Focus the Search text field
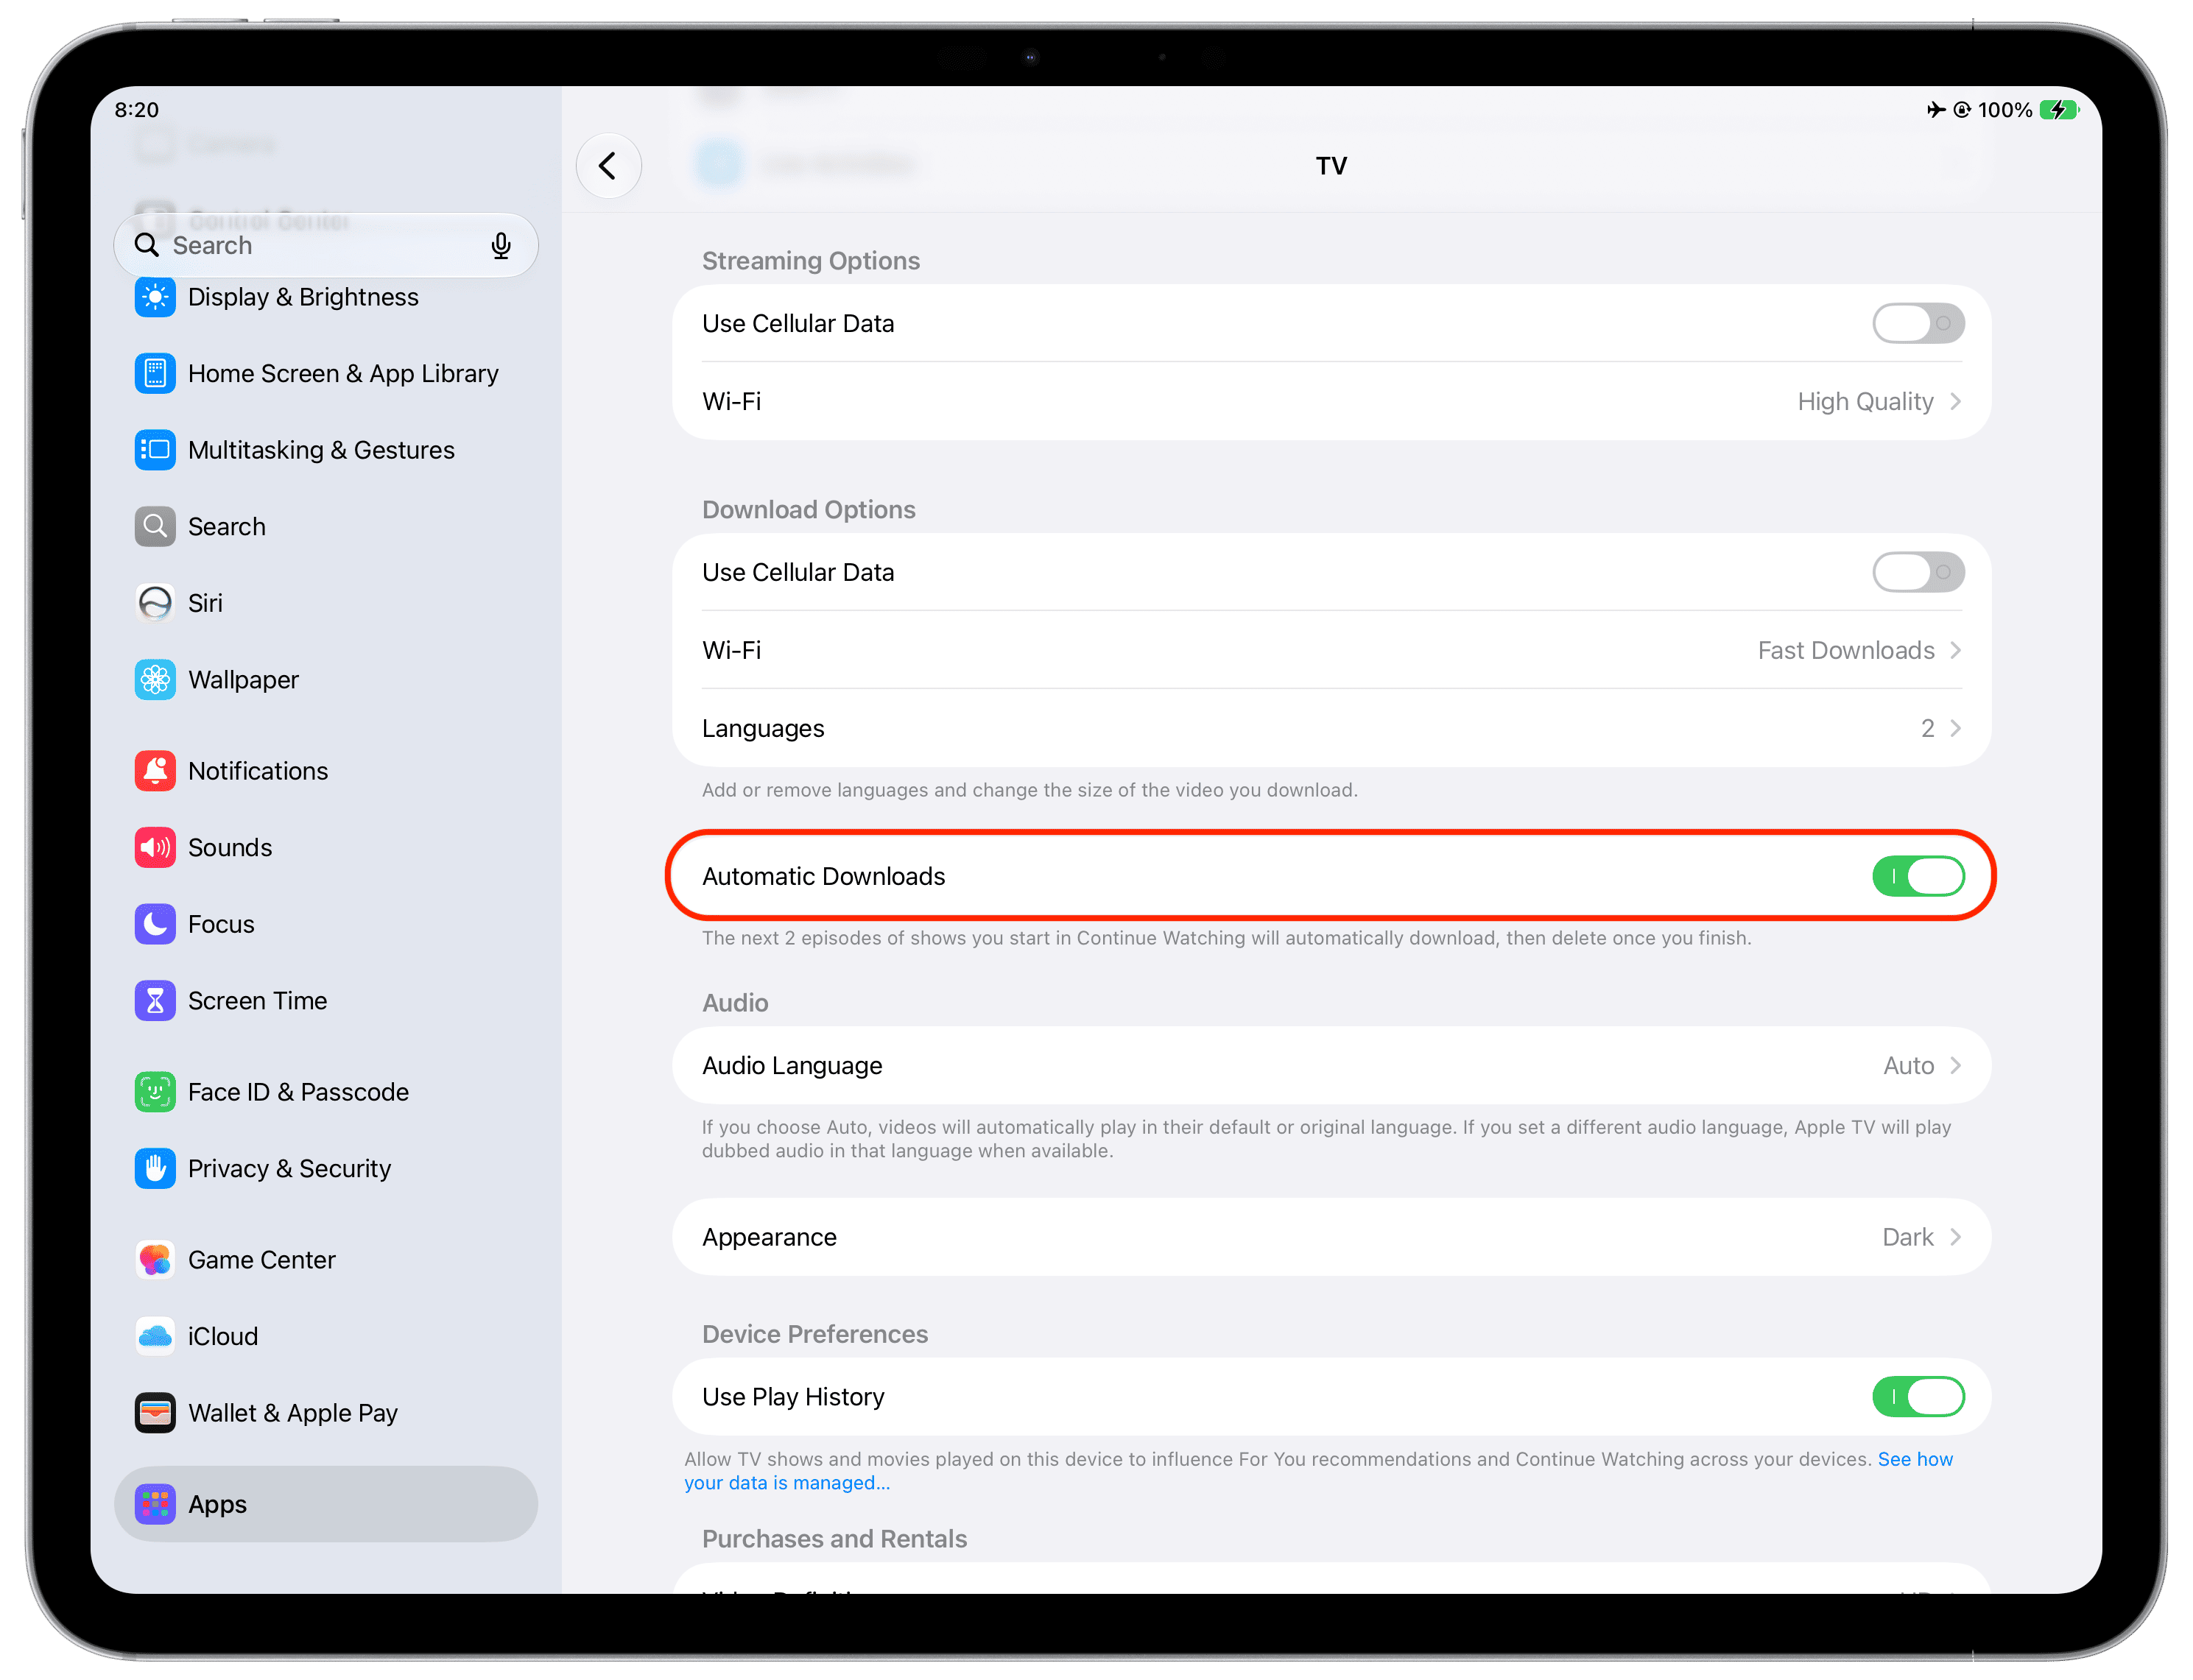This screenshot has height=1680, width=2193. 326,245
